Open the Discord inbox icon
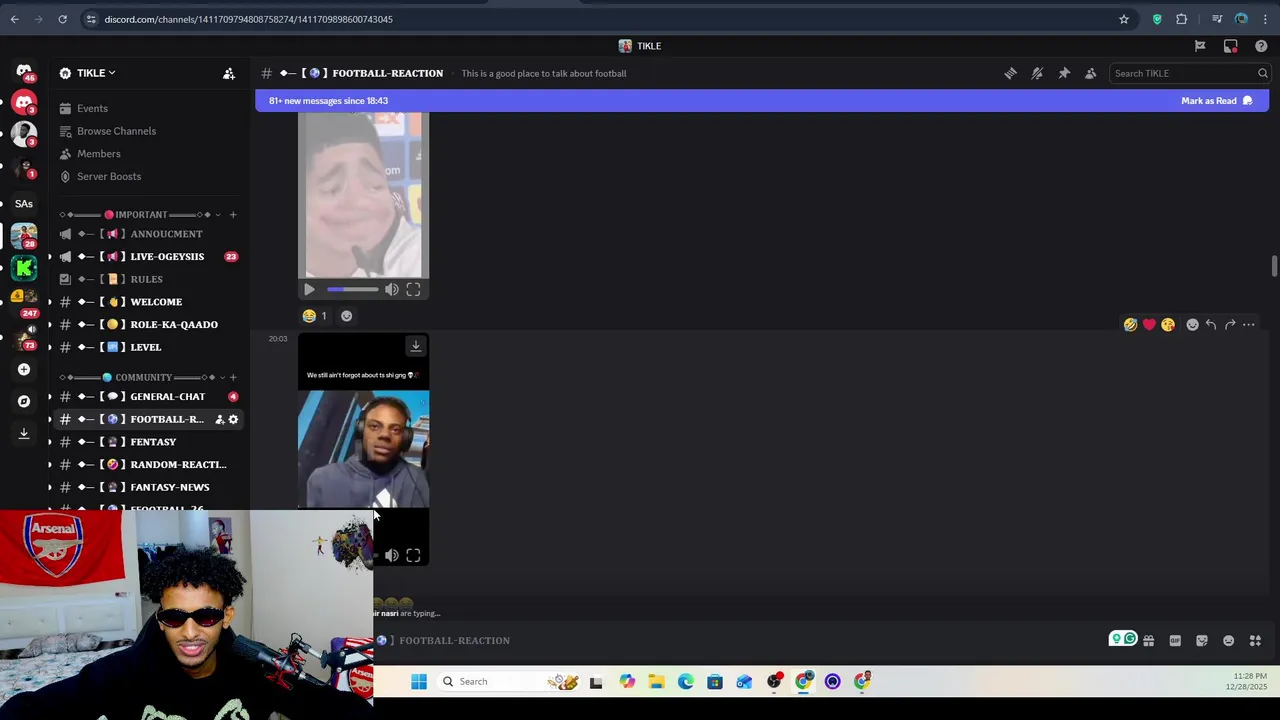Viewport: 1280px width, 720px height. point(1231,46)
